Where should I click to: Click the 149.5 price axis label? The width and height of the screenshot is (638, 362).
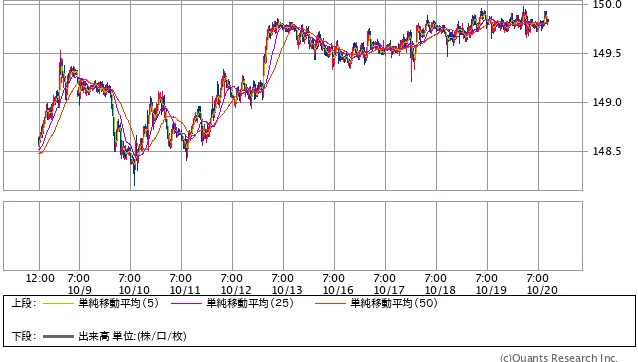point(607,53)
